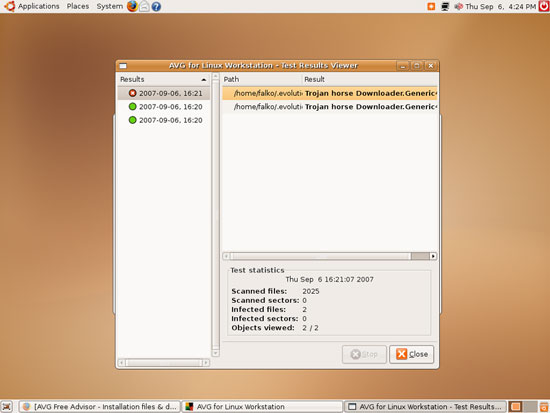Click the red power icon in panel
The width and height of the screenshot is (550, 413).
tap(544, 6)
